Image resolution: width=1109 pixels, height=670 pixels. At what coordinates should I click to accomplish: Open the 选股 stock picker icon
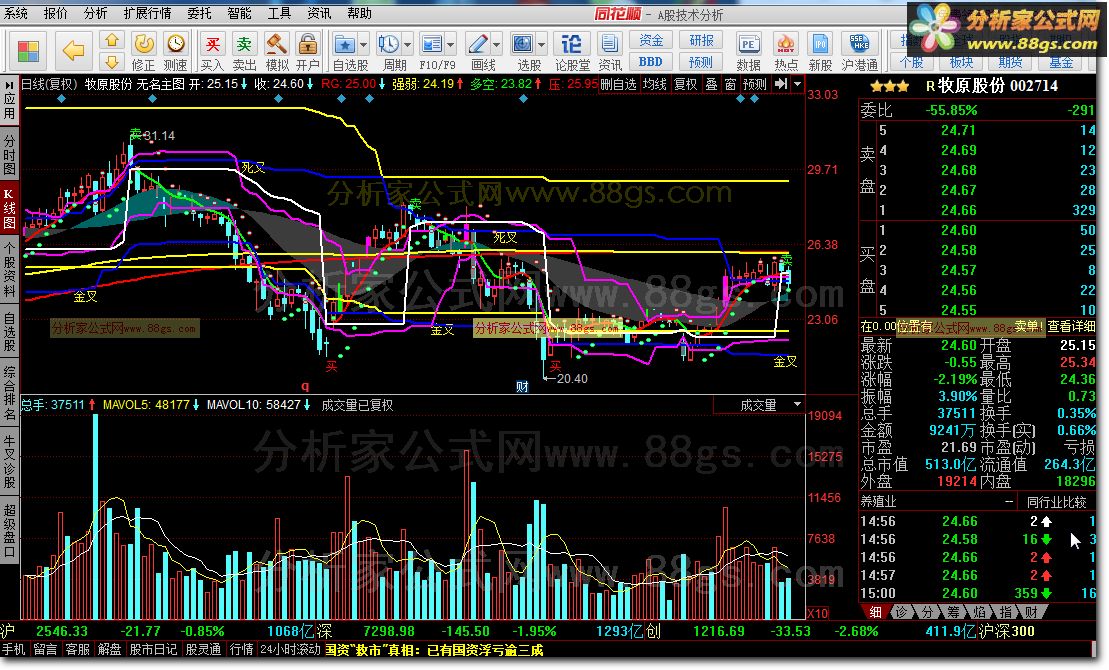coord(523,45)
